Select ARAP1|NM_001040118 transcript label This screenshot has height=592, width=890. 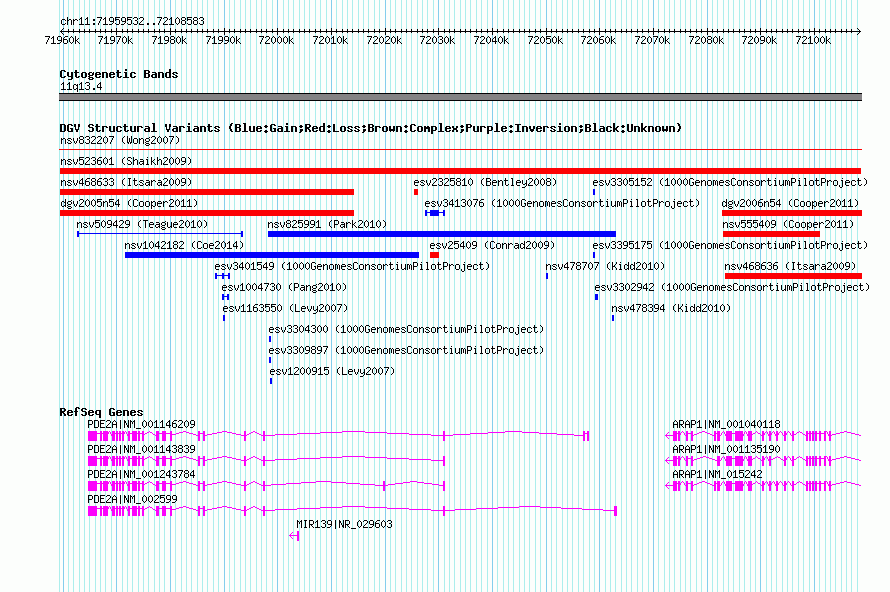tap(726, 424)
